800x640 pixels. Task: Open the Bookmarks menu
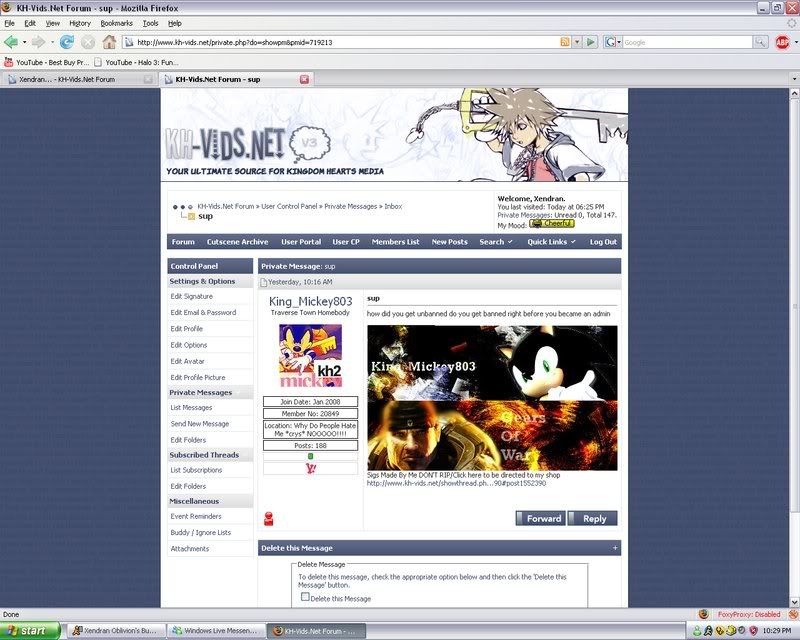116,23
